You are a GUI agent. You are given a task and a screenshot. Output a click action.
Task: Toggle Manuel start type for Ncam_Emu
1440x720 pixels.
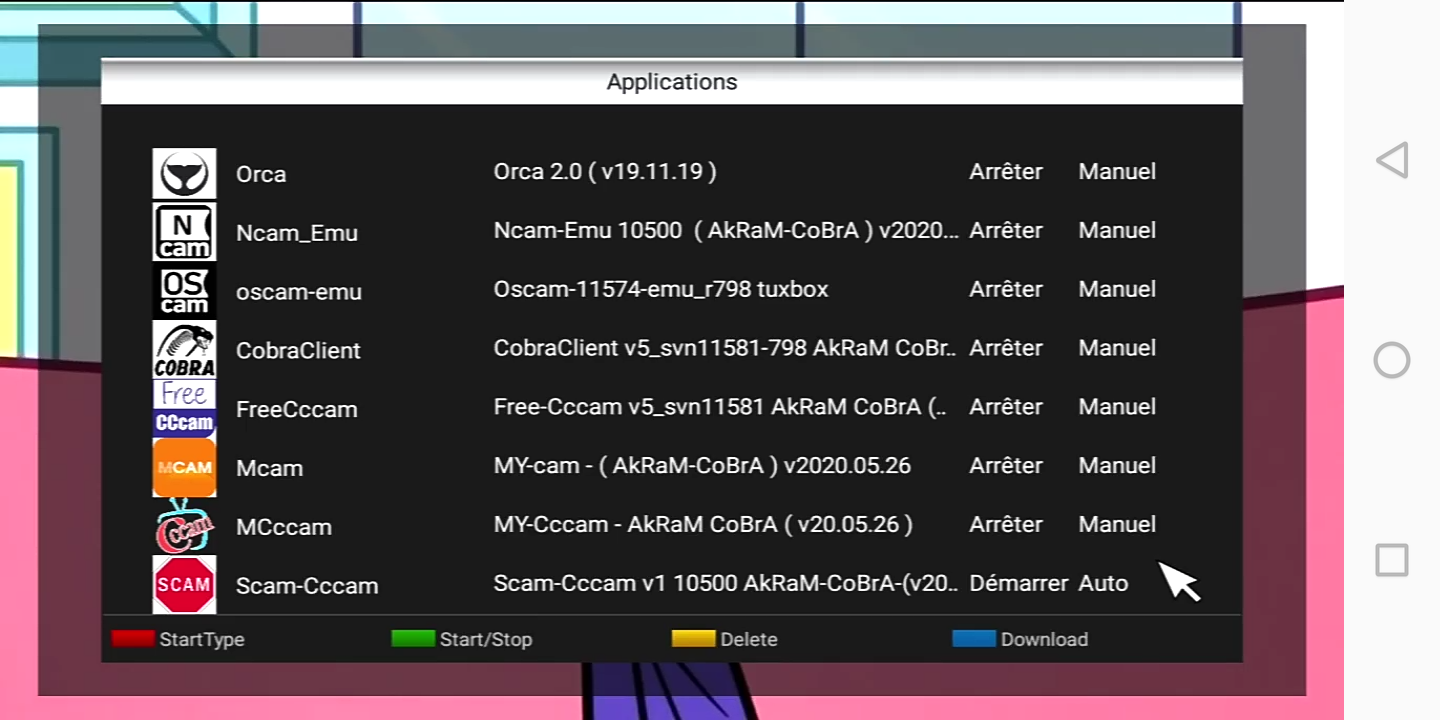[1117, 231]
